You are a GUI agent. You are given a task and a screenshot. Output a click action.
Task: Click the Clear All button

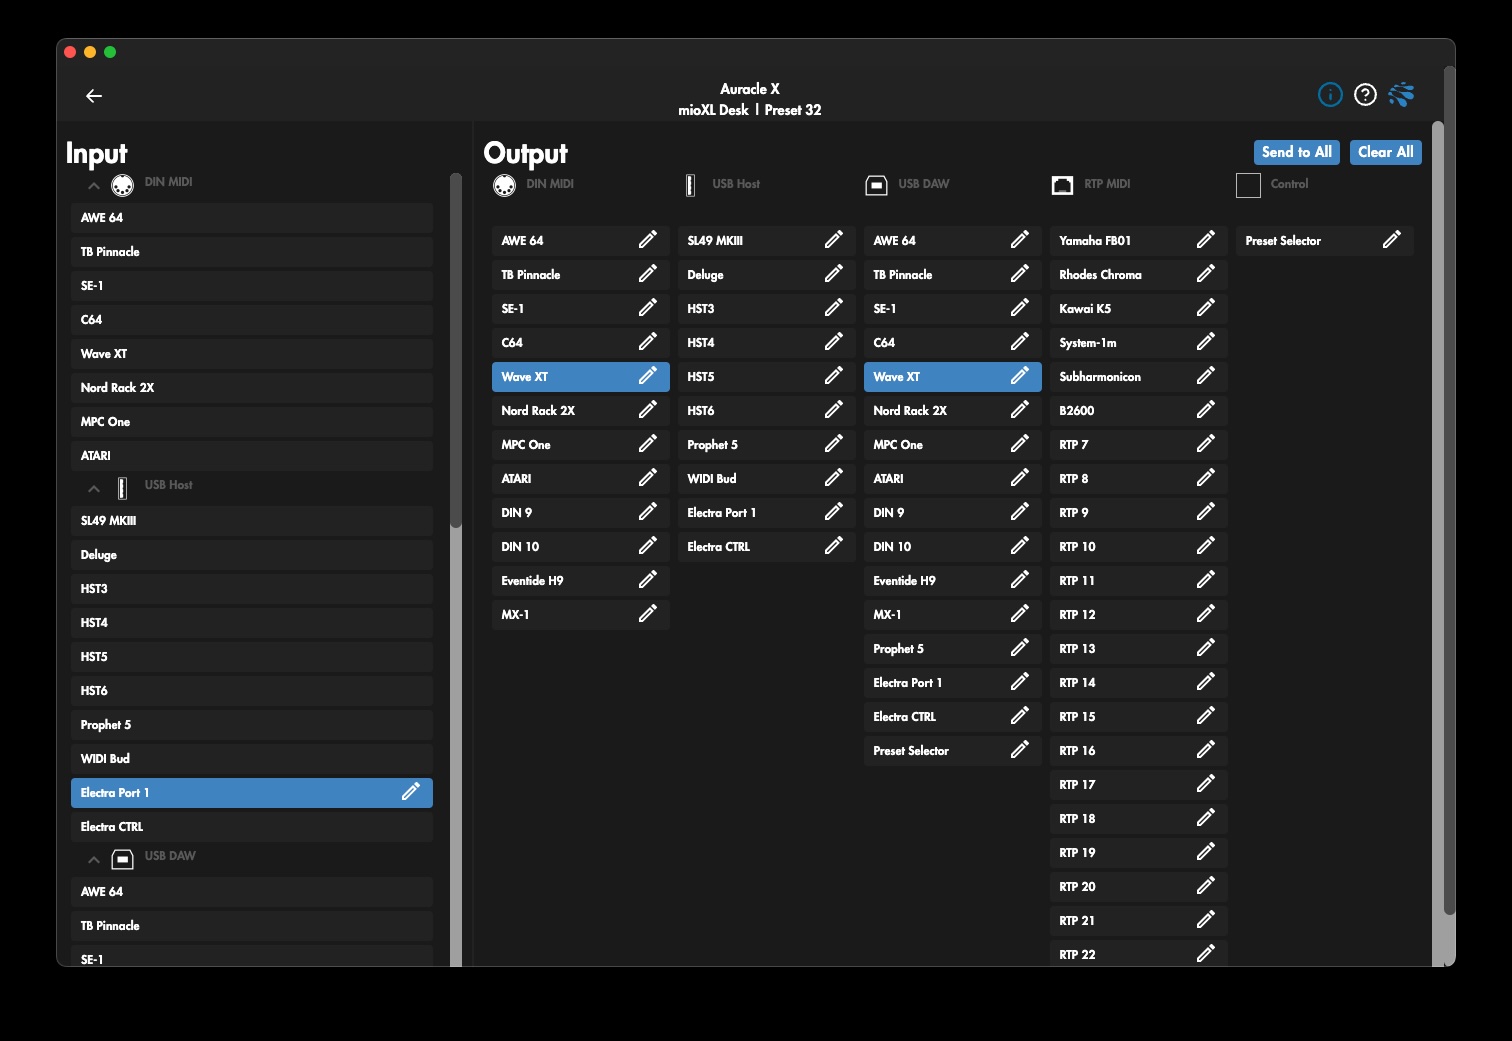tap(1385, 152)
